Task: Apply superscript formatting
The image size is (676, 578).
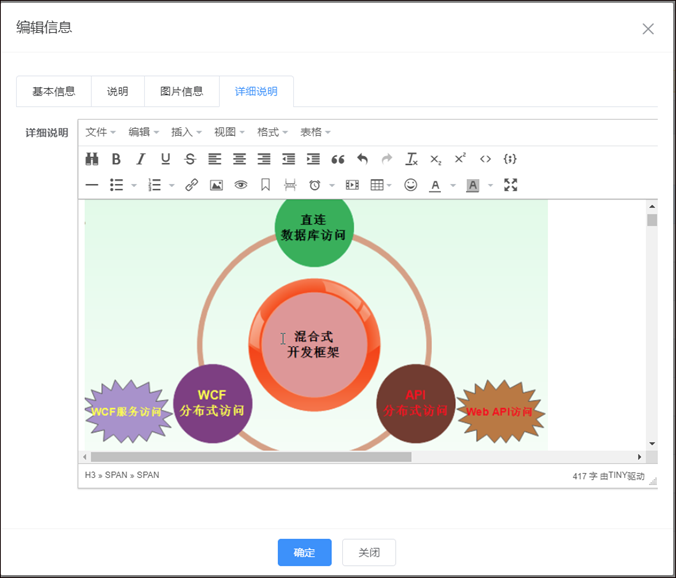Action: pyautogui.click(x=460, y=159)
